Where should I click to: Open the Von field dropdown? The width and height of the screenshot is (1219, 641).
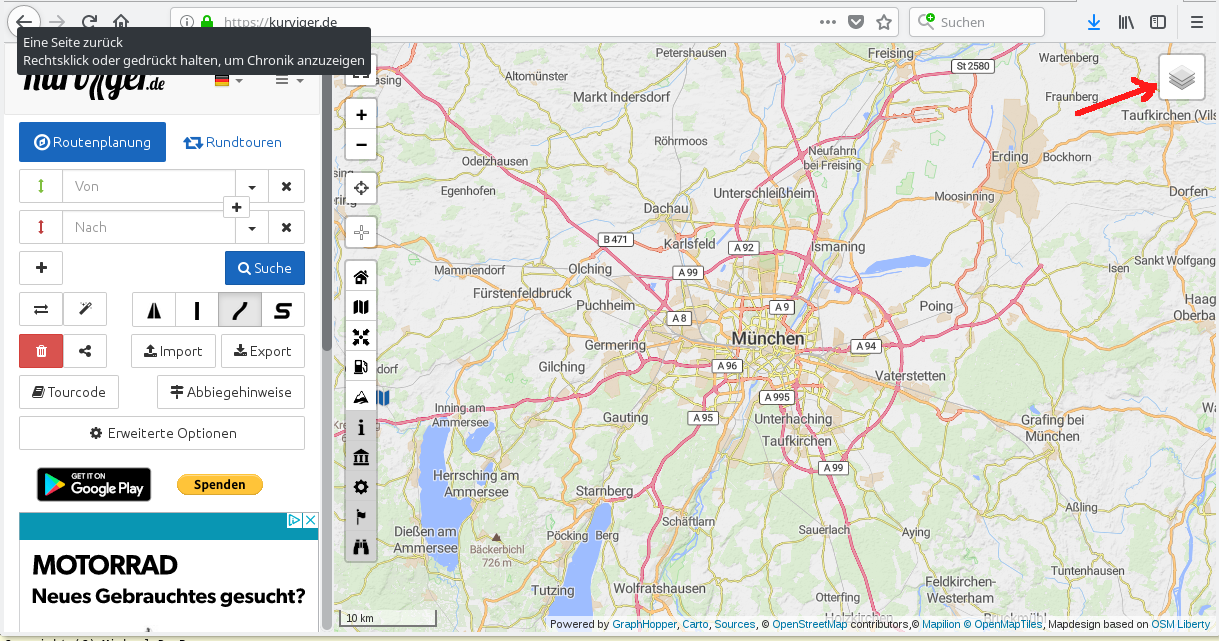coord(252,186)
